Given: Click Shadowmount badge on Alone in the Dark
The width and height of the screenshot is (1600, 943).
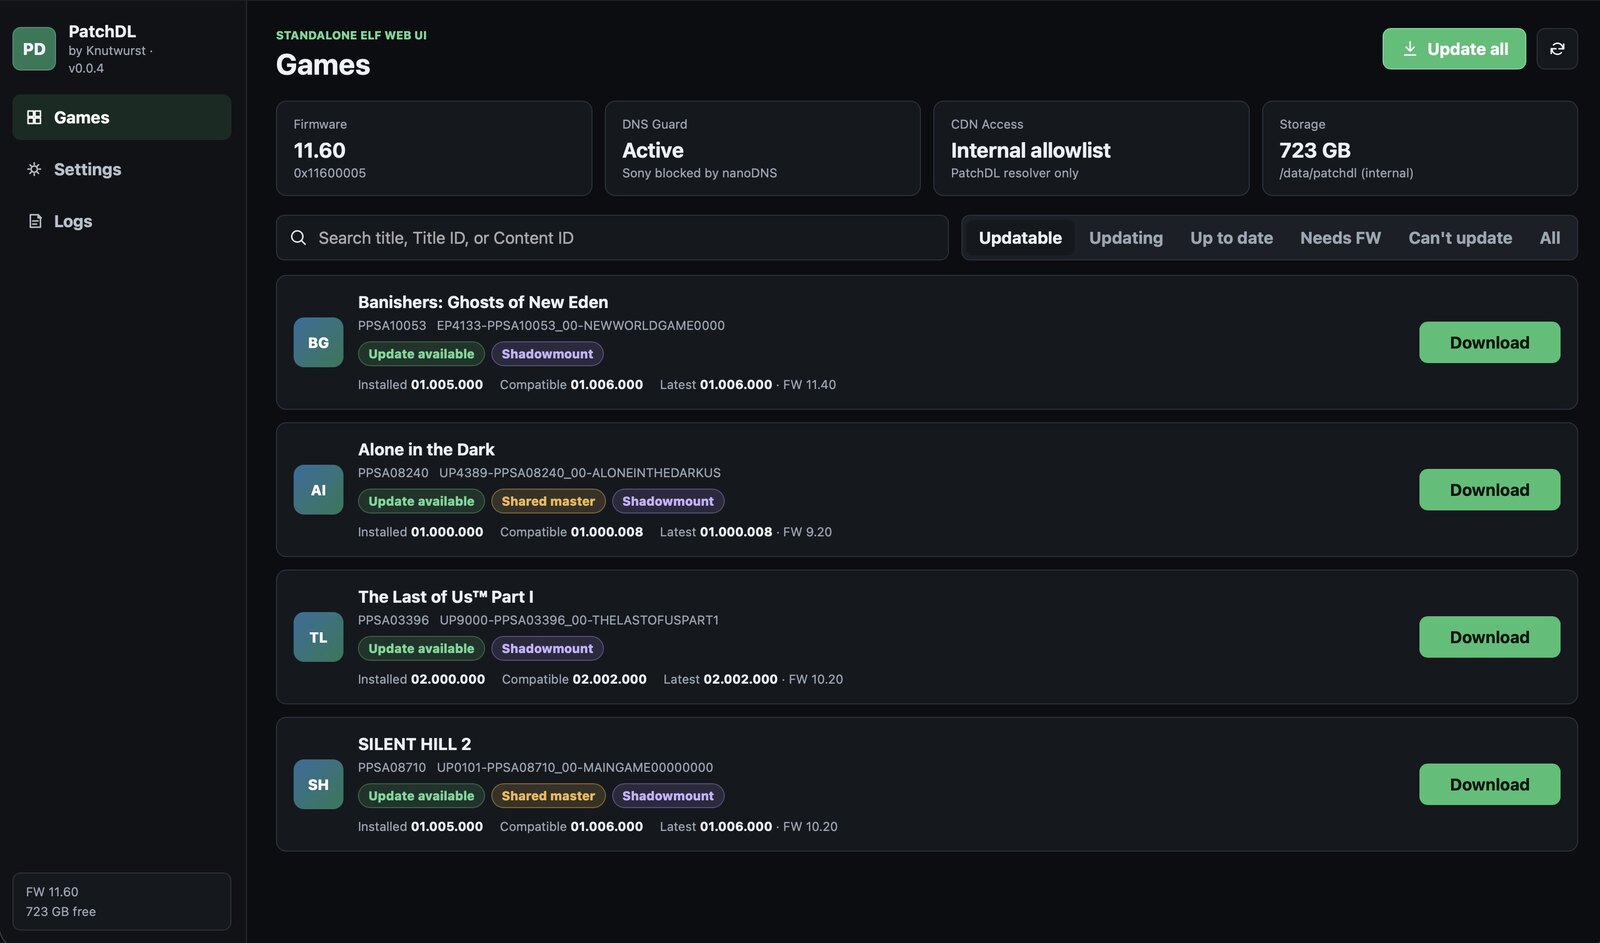Looking at the screenshot, I should click(668, 501).
